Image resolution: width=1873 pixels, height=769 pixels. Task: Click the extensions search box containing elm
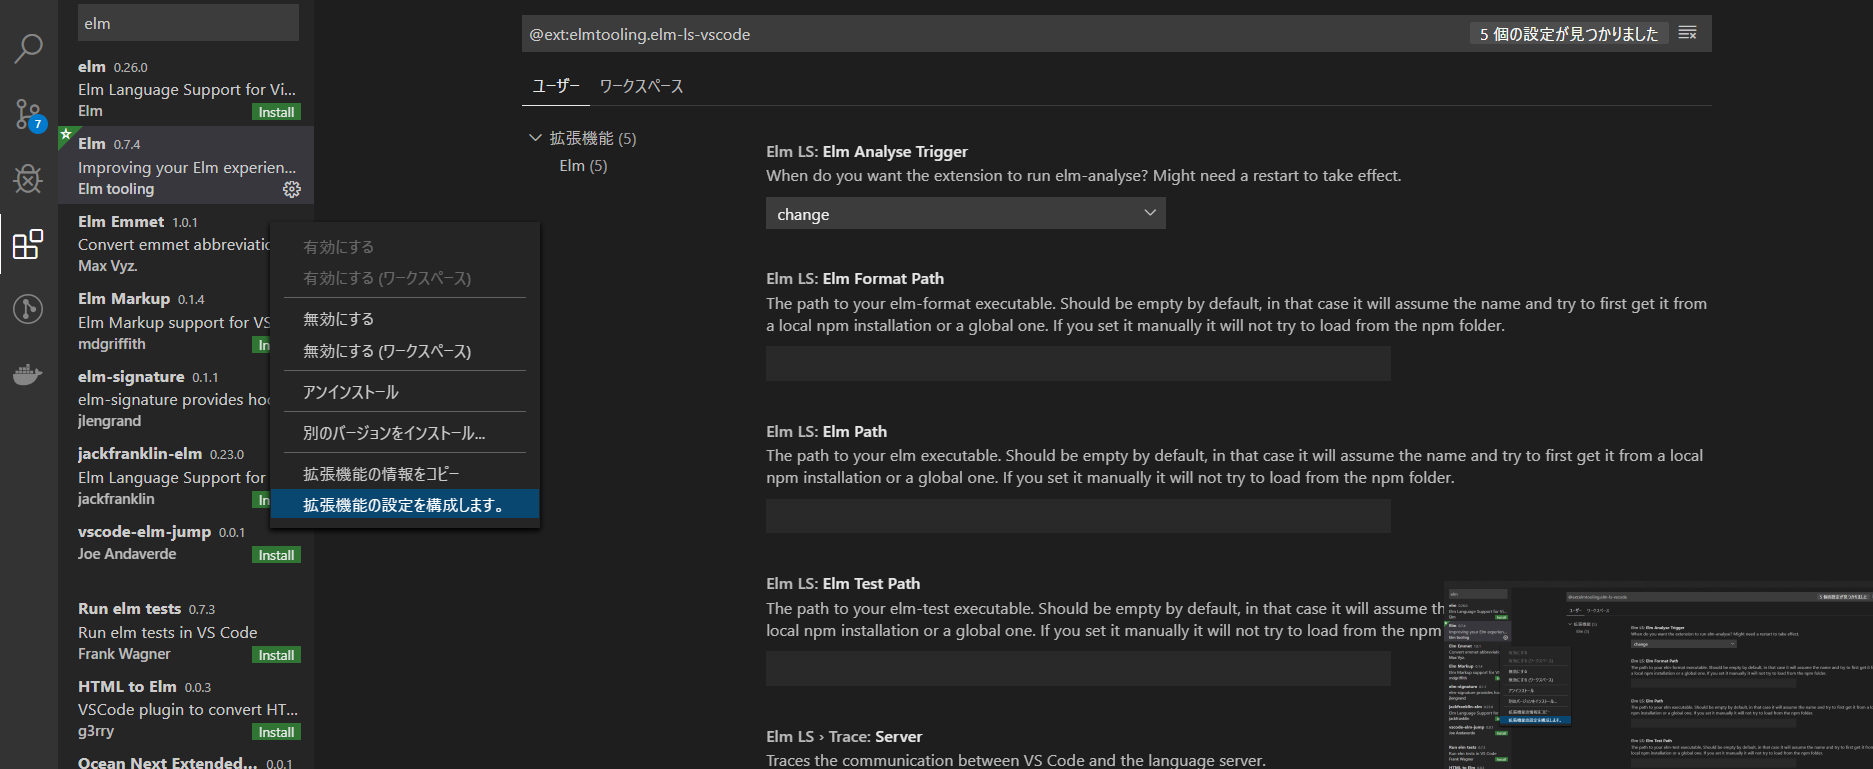coord(188,23)
